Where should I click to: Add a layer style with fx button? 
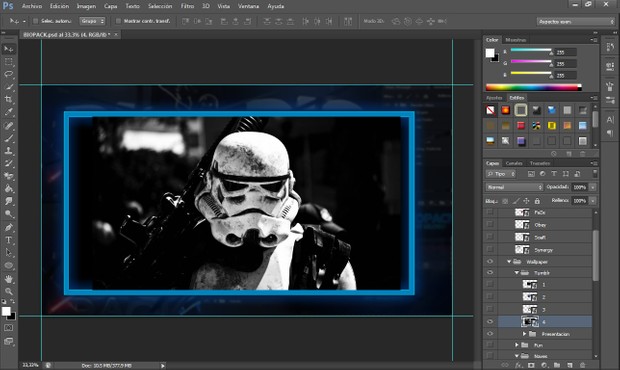[518, 366]
